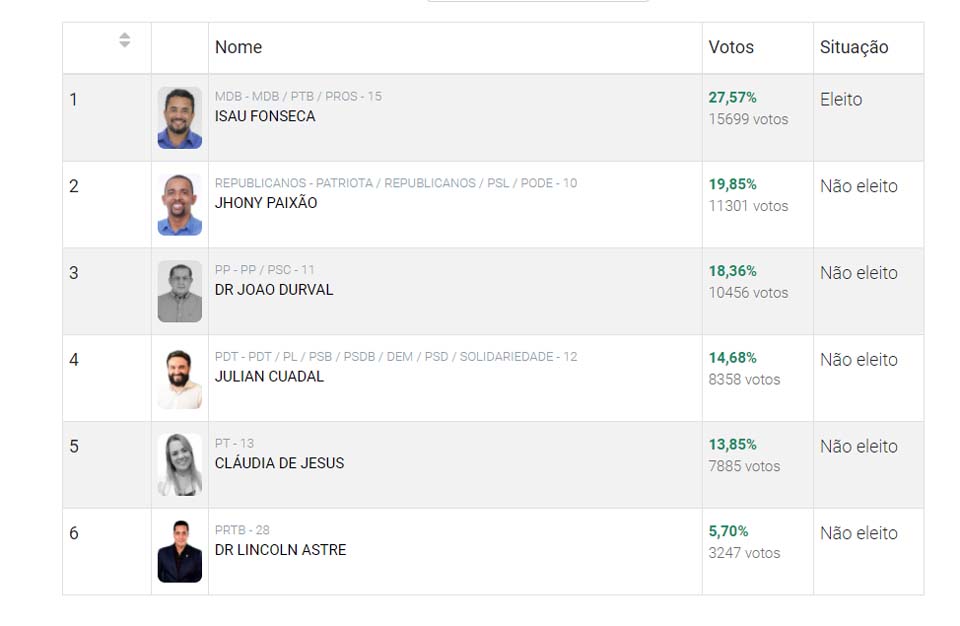Sort the table by the Situação column header
Image resolution: width=960 pixels, height=626 pixels.
point(853,47)
